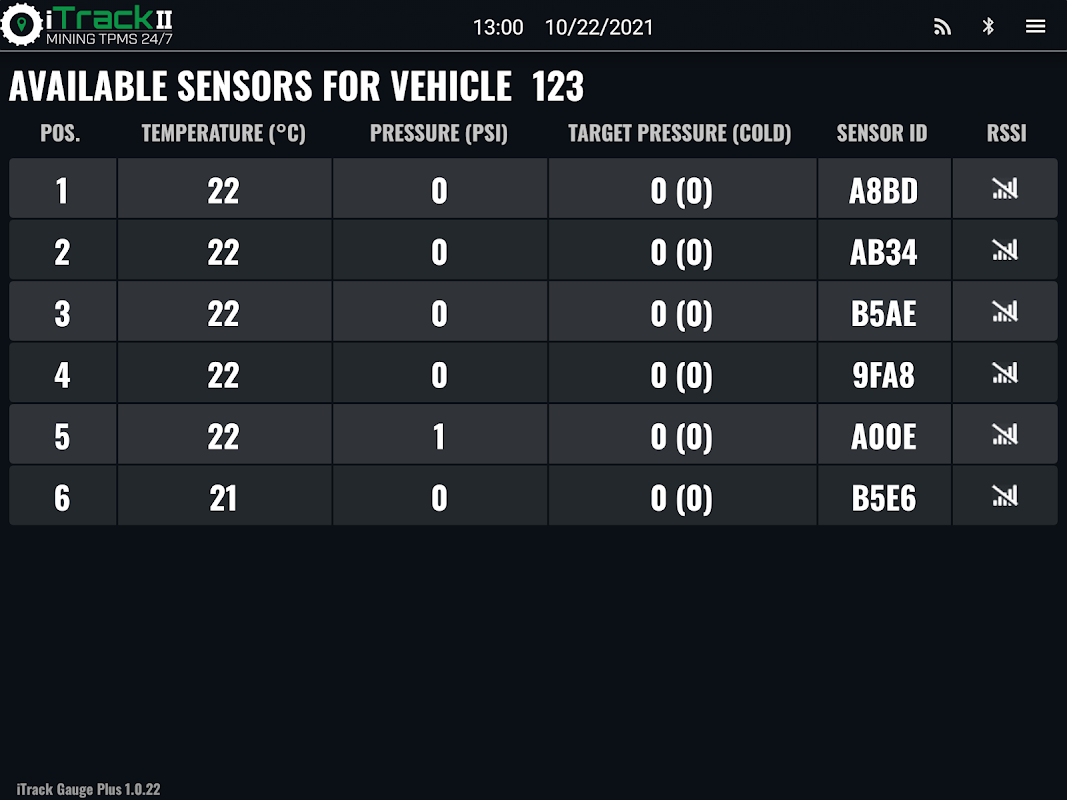Click the Temperature (°C) column header
The height and width of the screenshot is (800, 1067).
(x=223, y=133)
